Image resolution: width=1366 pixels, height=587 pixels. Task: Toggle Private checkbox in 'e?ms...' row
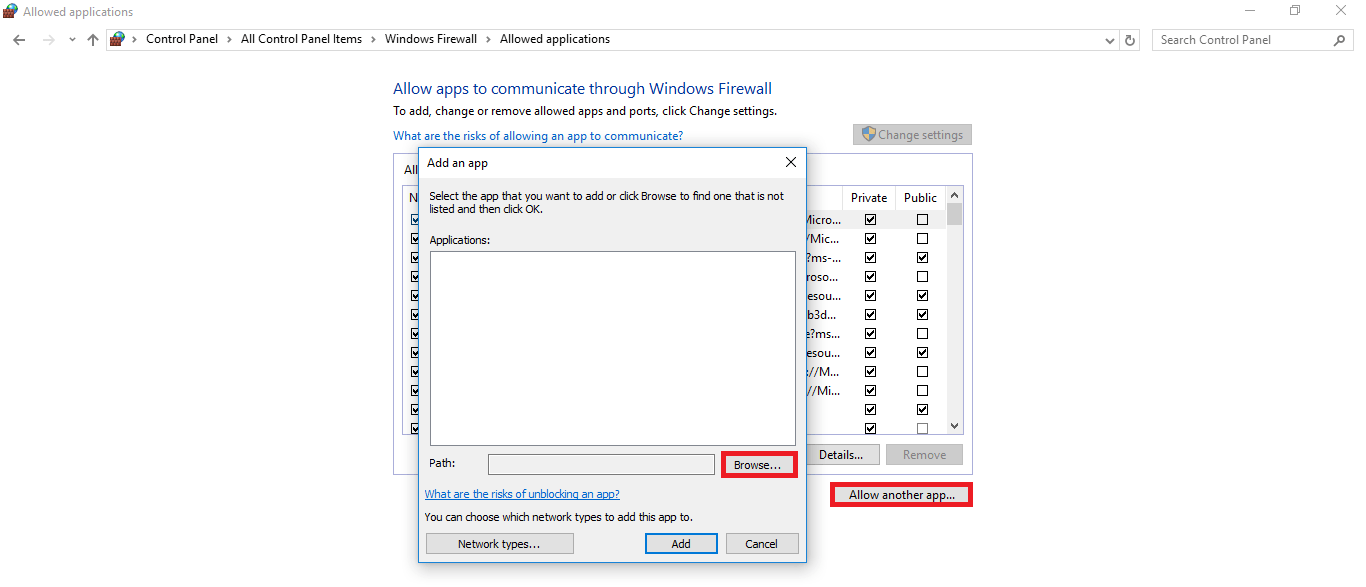point(870,334)
